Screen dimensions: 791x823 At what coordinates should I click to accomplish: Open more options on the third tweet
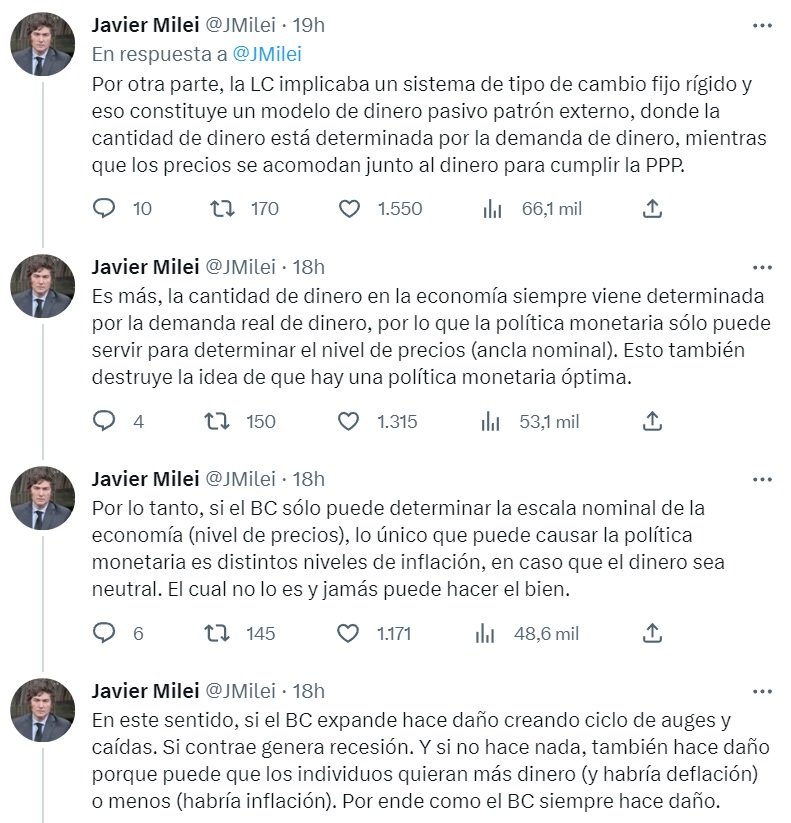tap(762, 479)
